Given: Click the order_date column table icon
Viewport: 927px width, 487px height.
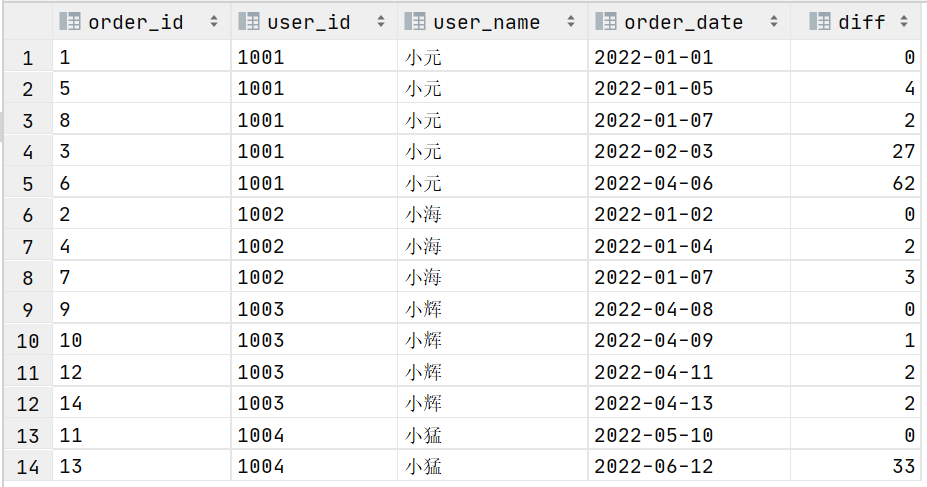Looking at the screenshot, I should (x=605, y=22).
